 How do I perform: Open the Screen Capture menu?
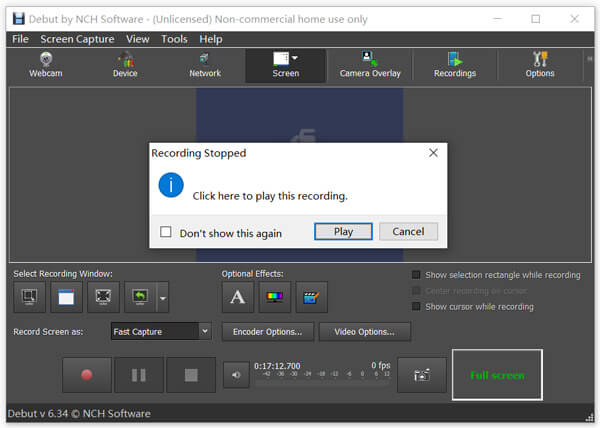pyautogui.click(x=76, y=39)
